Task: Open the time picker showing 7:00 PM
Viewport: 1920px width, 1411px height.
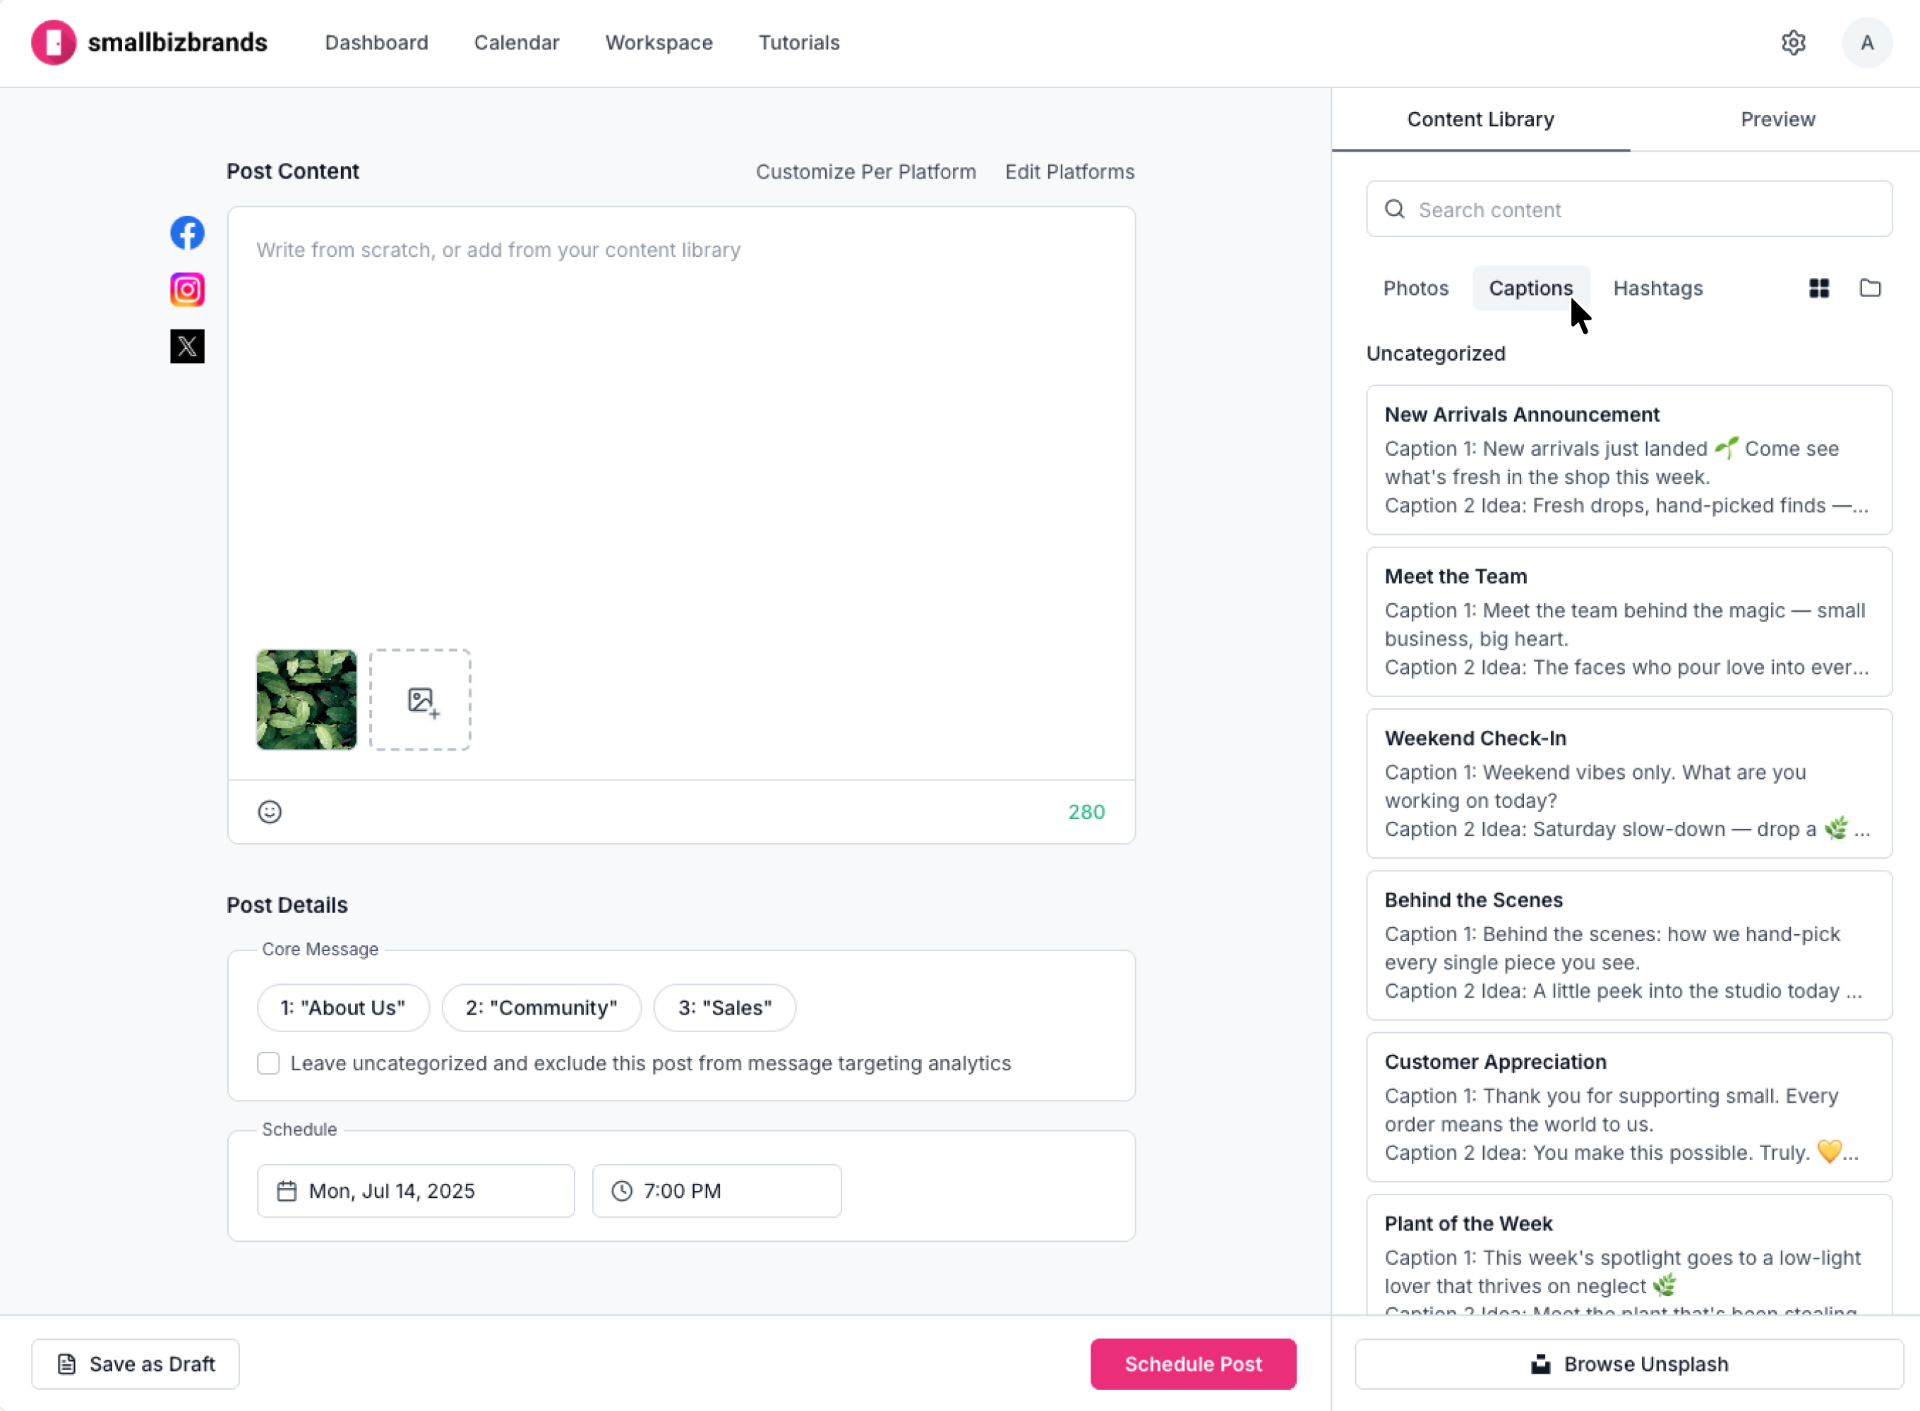Action: (717, 1191)
